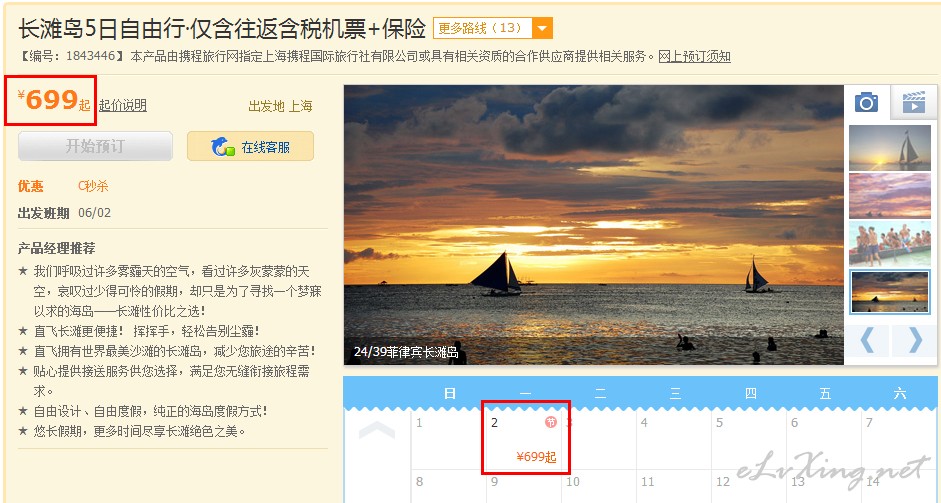This screenshot has width=941, height=503.
Task: Select the crowded boat people thumbnail
Action: tap(890, 244)
